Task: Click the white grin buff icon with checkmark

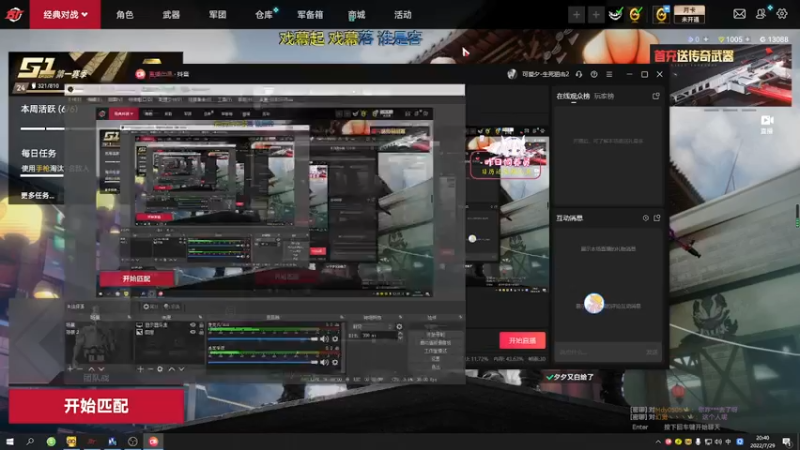Action: [615, 15]
